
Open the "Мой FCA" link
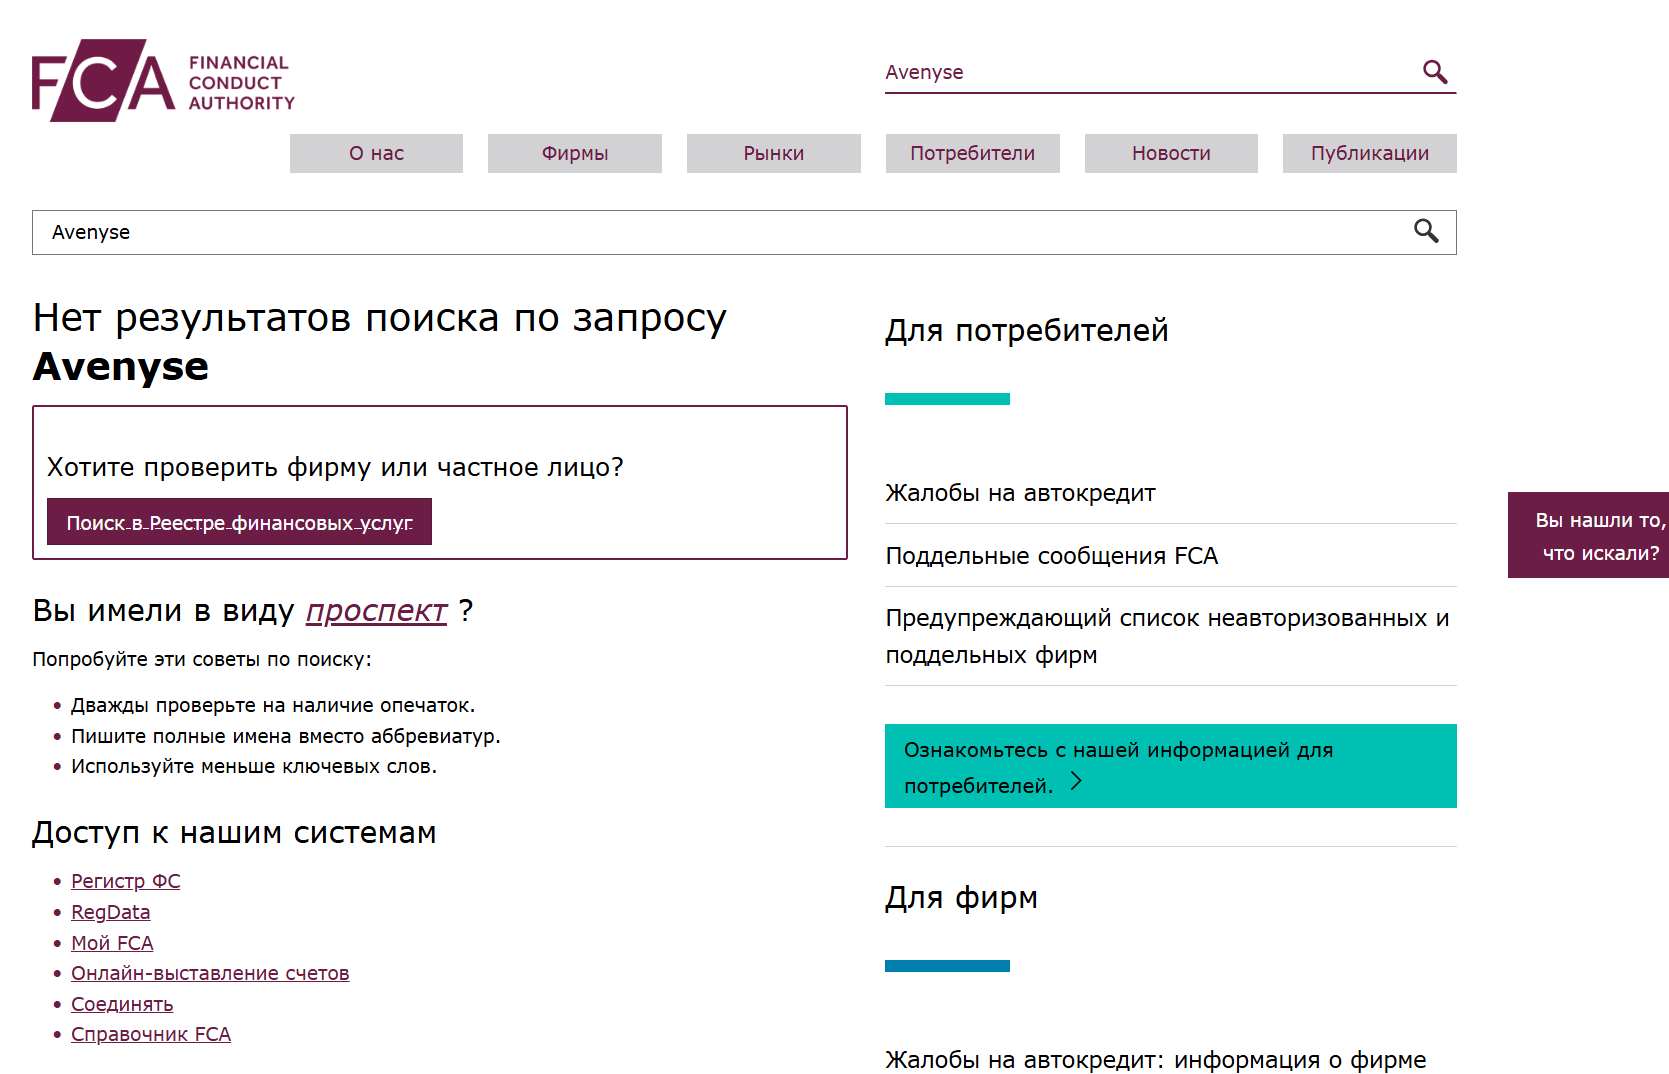point(112,943)
